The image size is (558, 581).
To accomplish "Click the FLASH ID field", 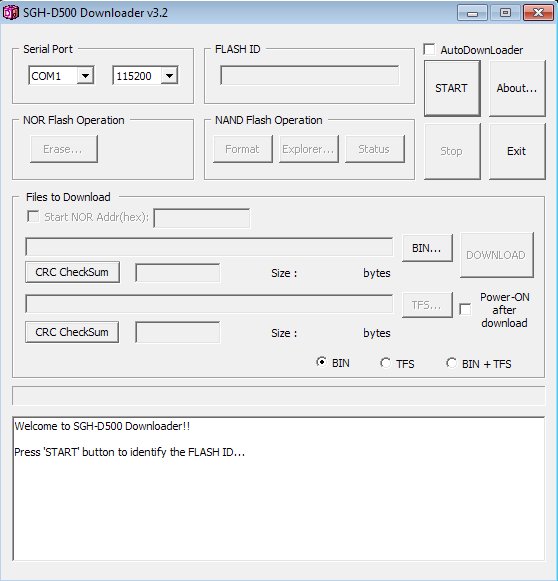I will point(310,76).
